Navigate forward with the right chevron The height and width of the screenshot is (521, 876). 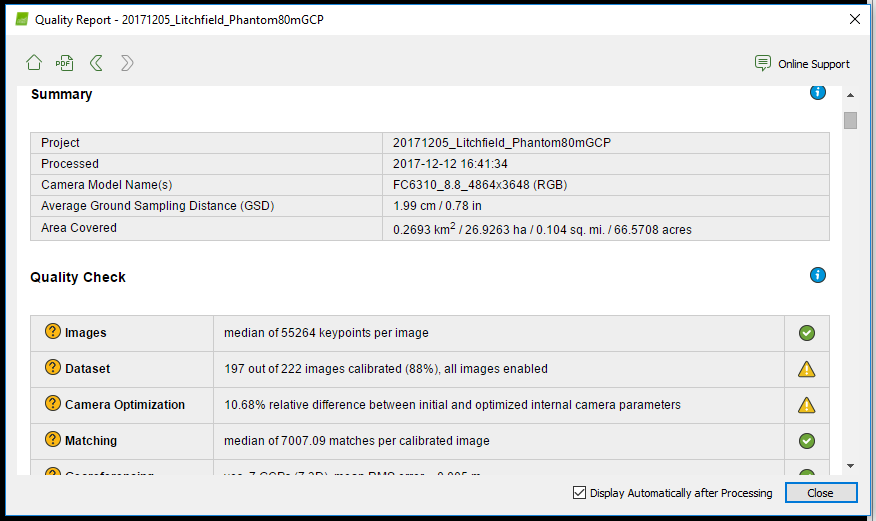click(x=127, y=63)
